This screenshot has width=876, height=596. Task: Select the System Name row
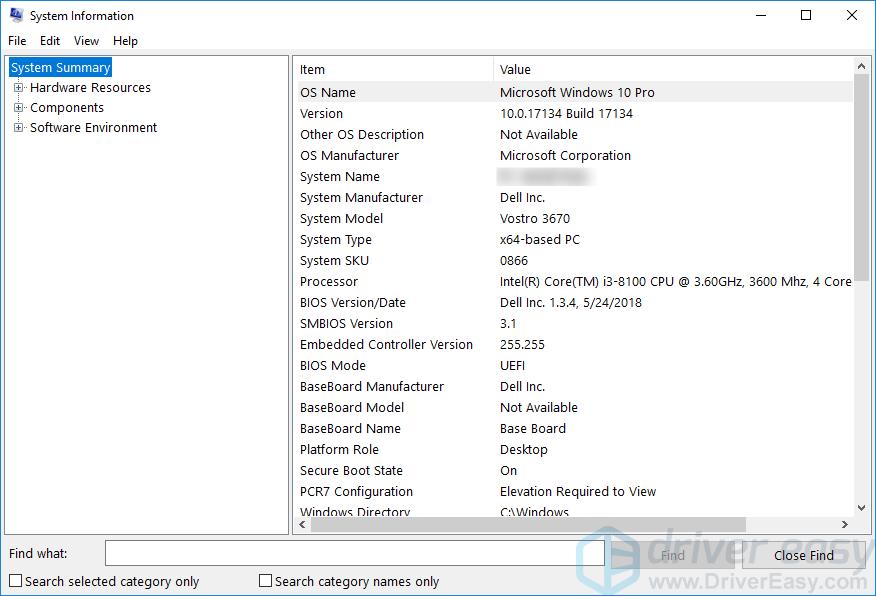coord(575,177)
